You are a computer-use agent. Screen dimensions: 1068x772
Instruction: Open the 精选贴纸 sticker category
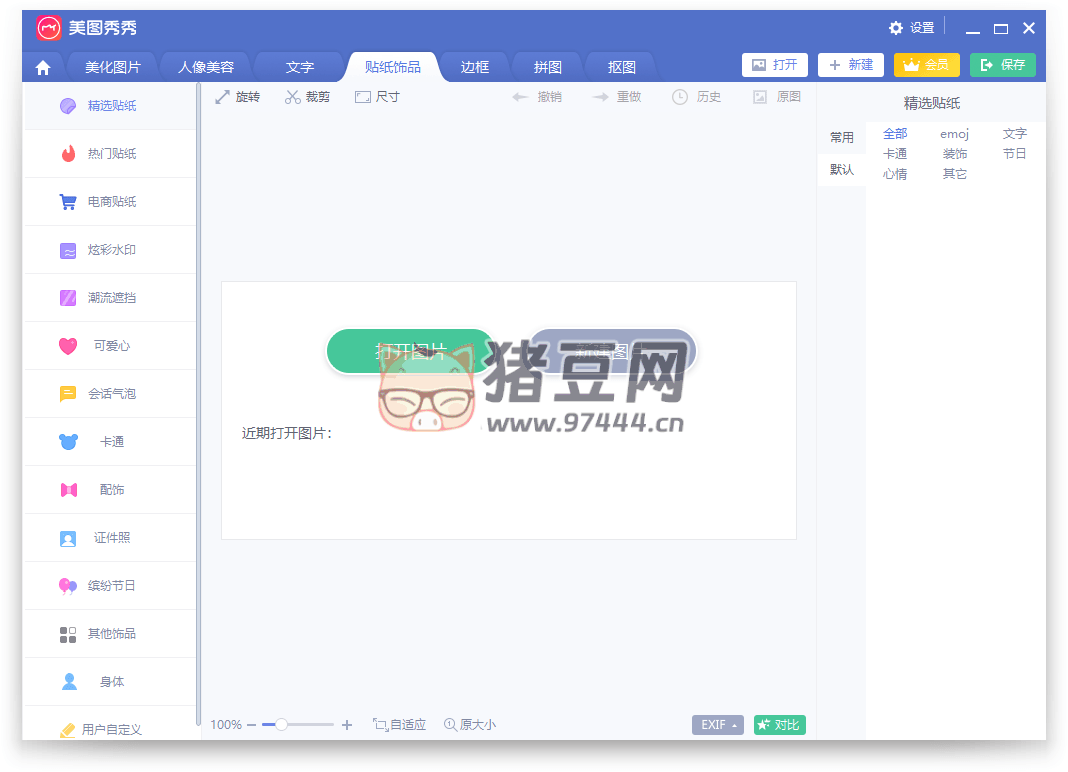[x=110, y=106]
